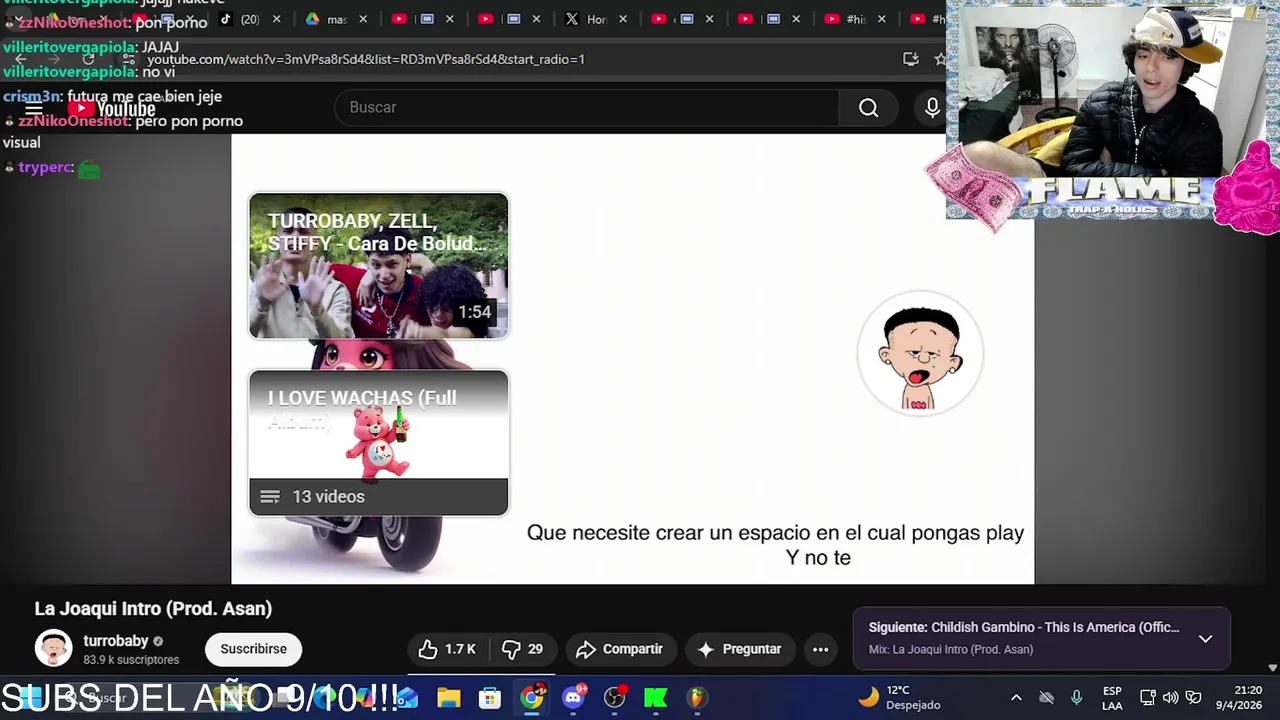1280x720 pixels.
Task: Open Microsoft Store from taskbar
Action: pyautogui.click(x=489, y=697)
